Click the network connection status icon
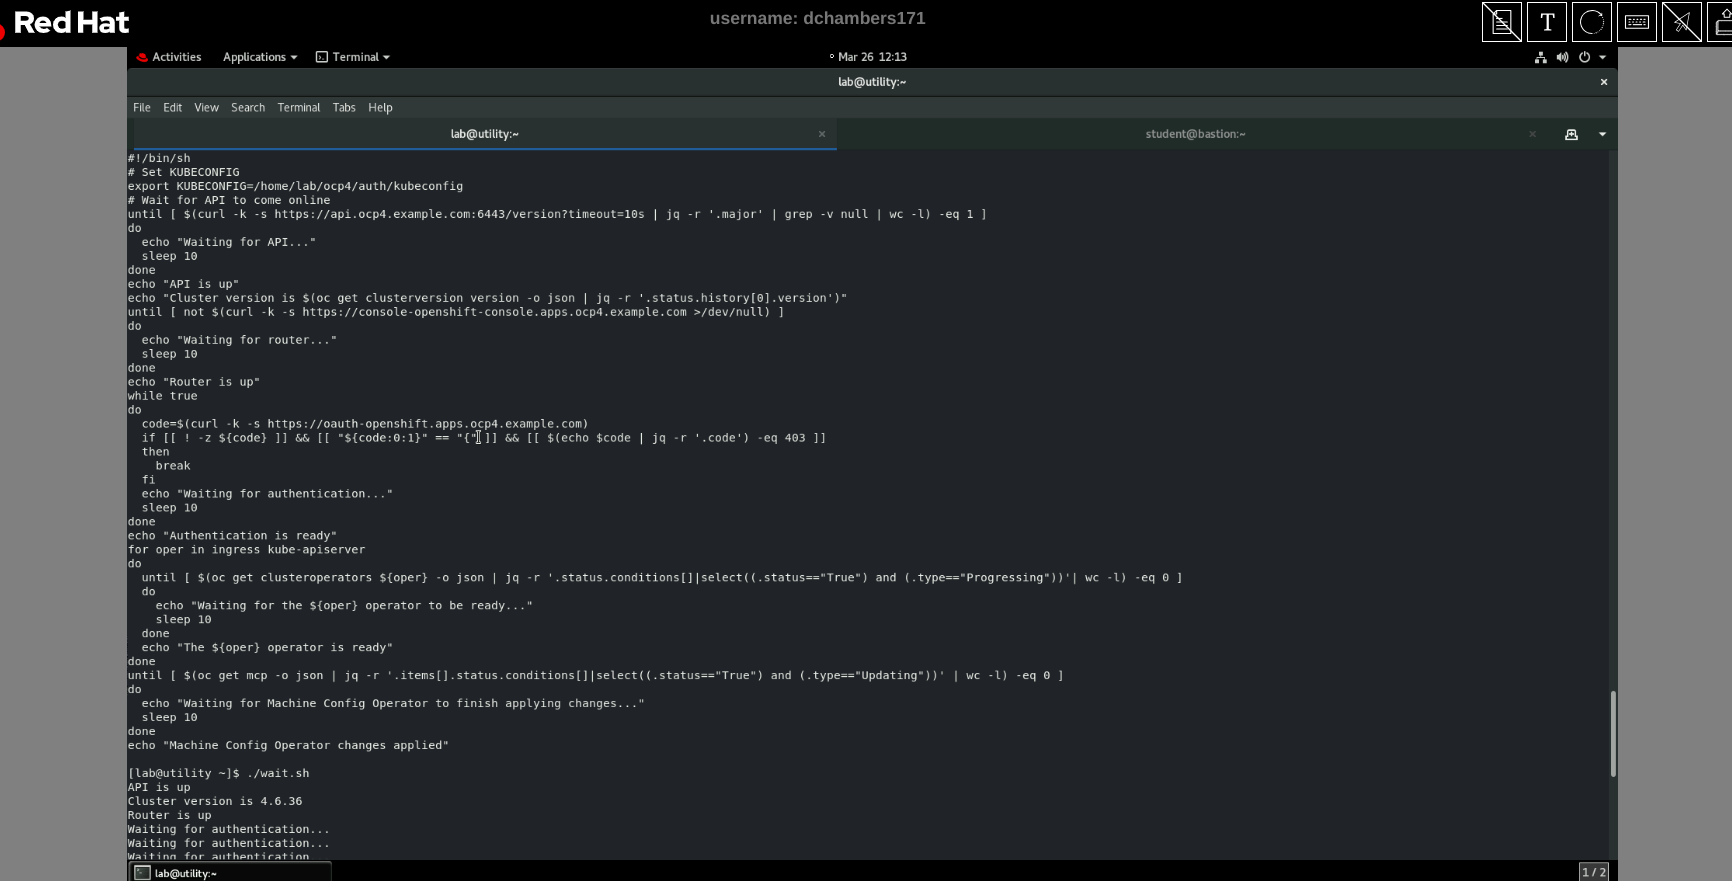 pos(1540,57)
